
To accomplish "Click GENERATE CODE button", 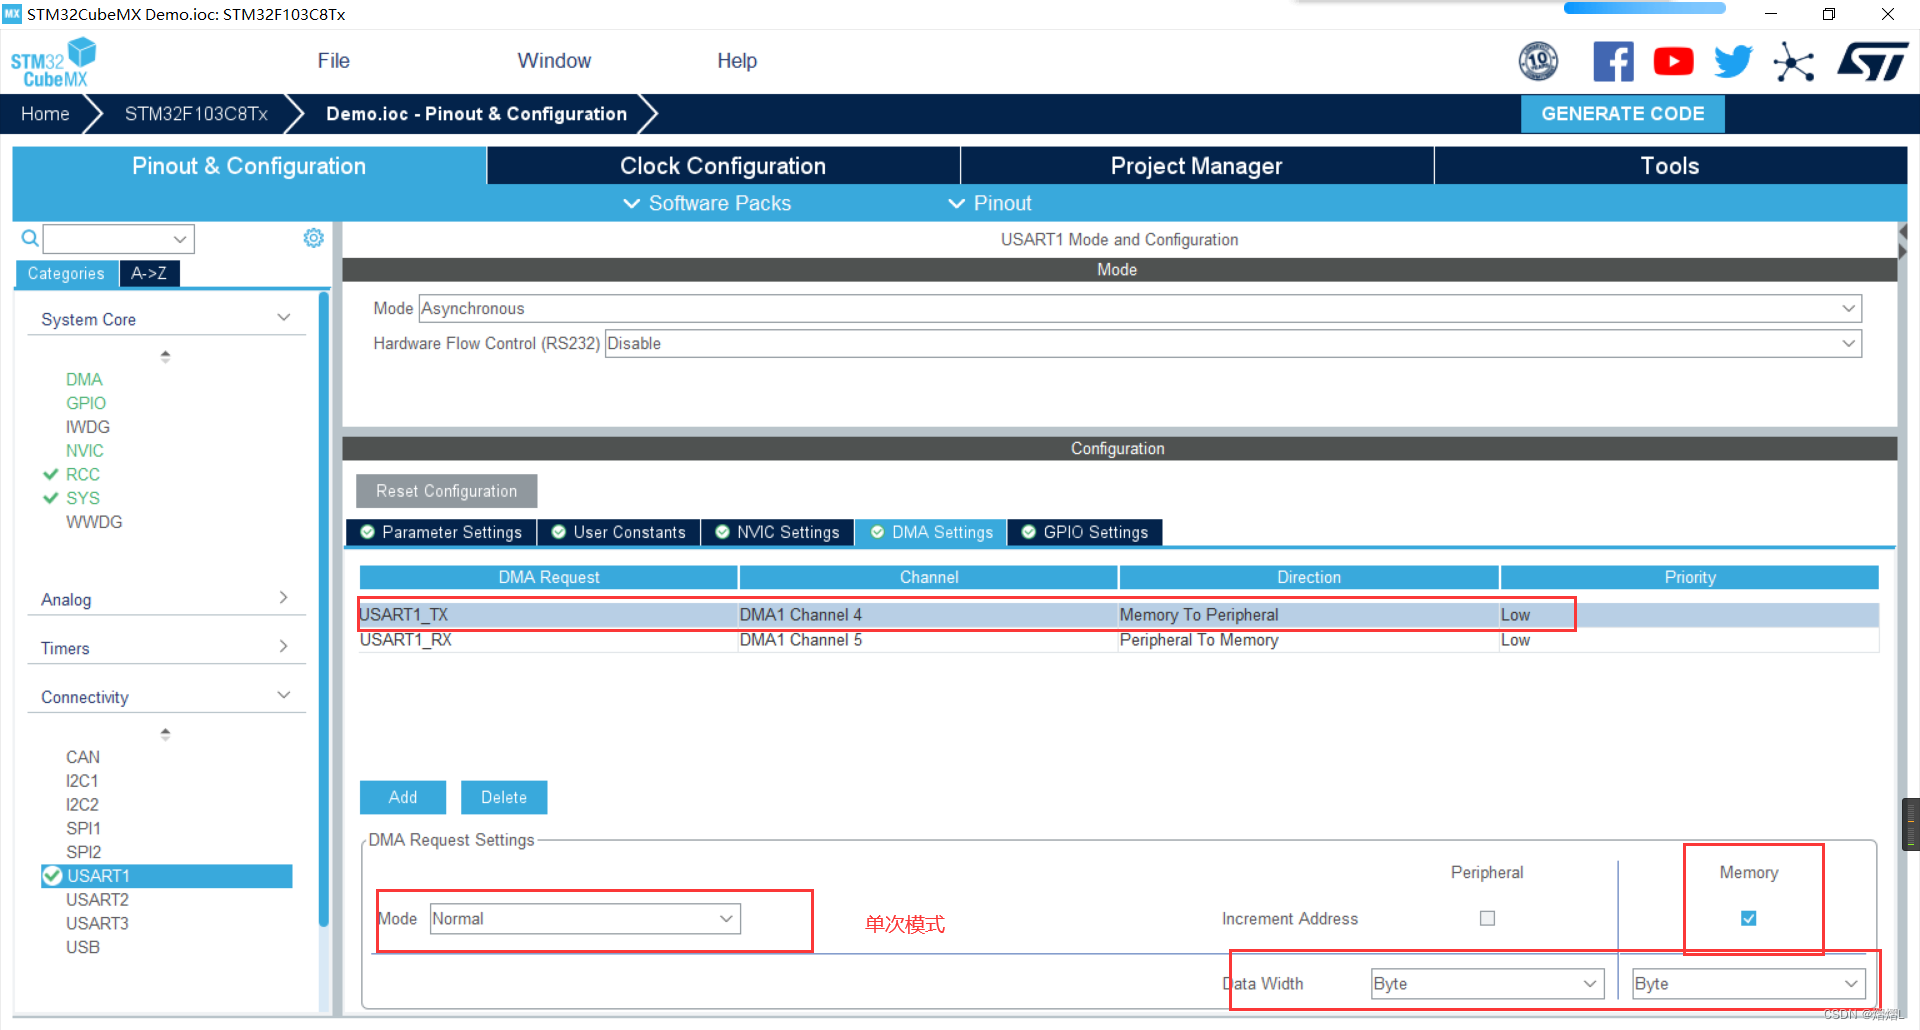I will pyautogui.click(x=1622, y=114).
